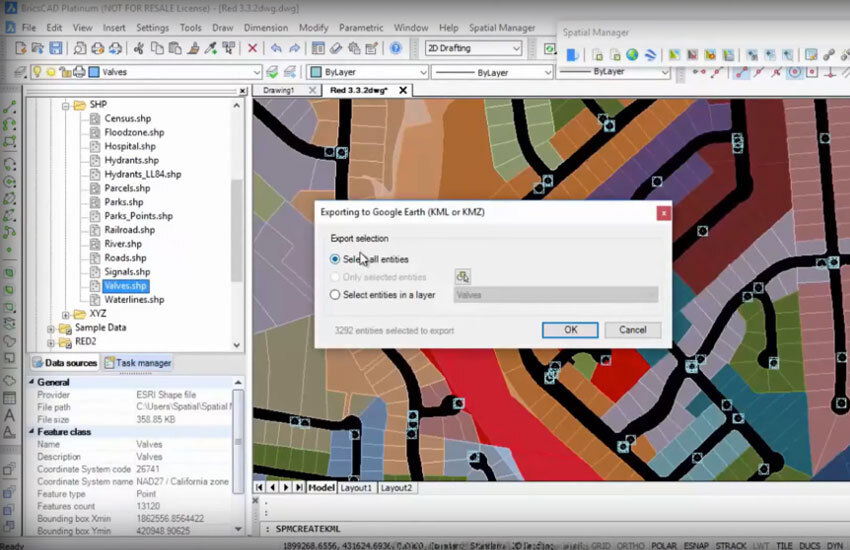The image size is (850, 550).
Task: Expand the XYZ folder
Action: 66,315
